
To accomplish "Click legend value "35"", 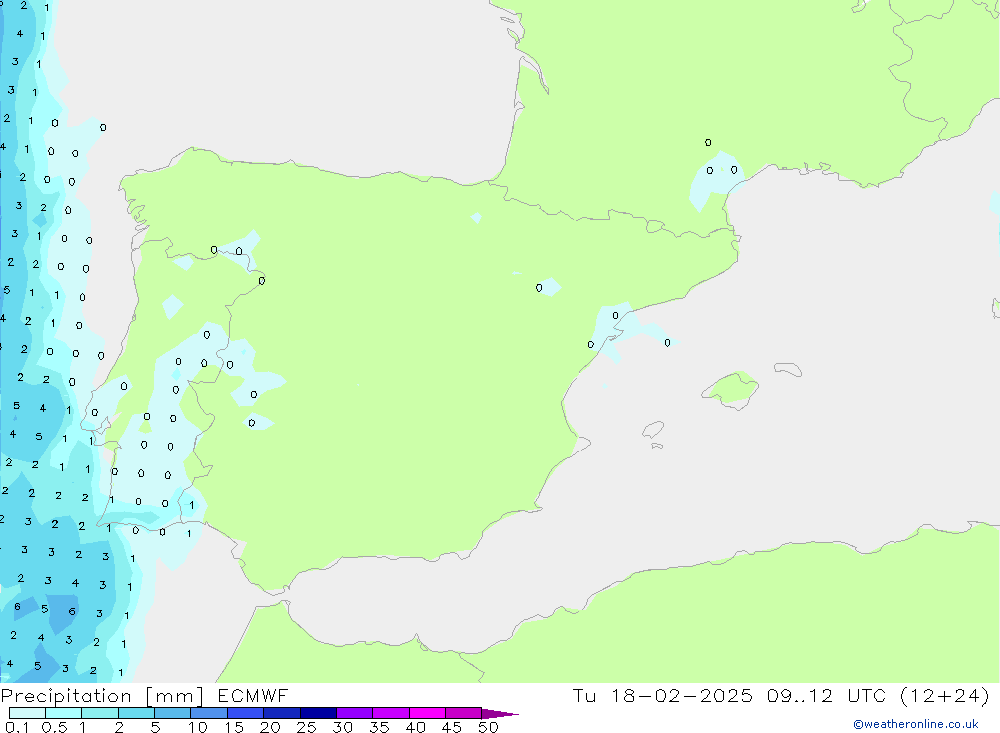I will click(379, 727).
